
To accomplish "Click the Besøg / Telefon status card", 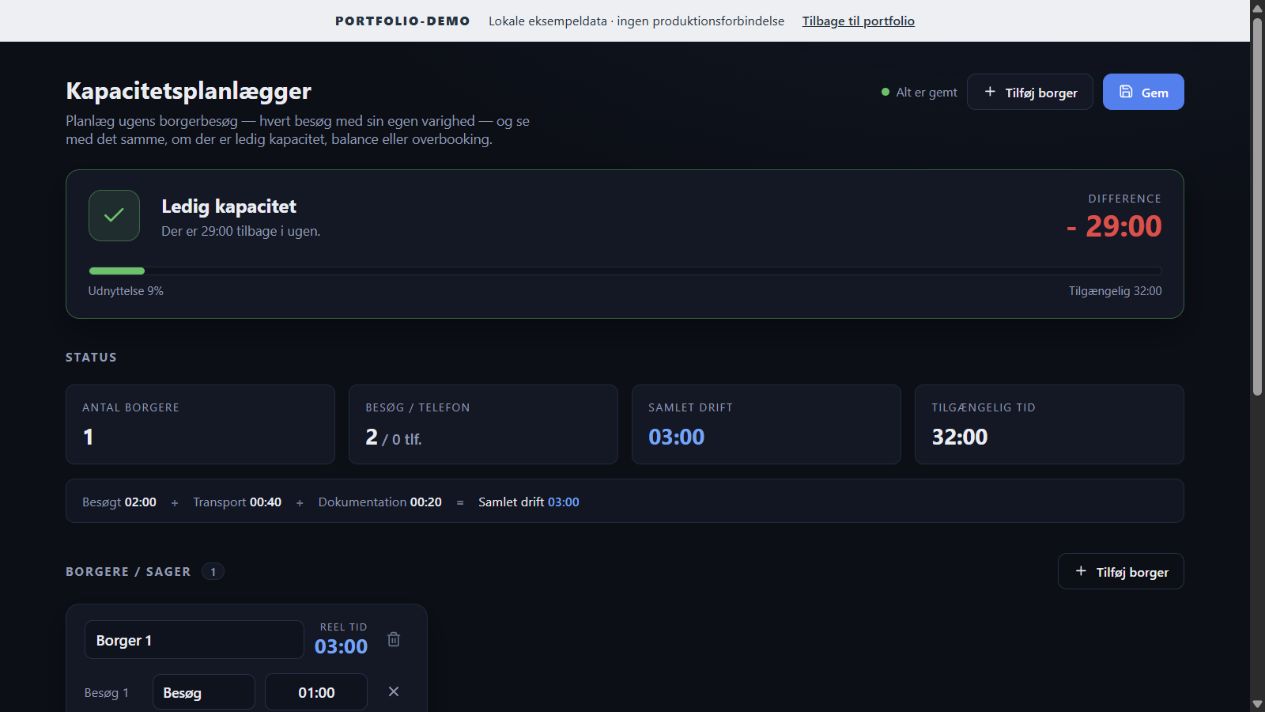I will [483, 424].
